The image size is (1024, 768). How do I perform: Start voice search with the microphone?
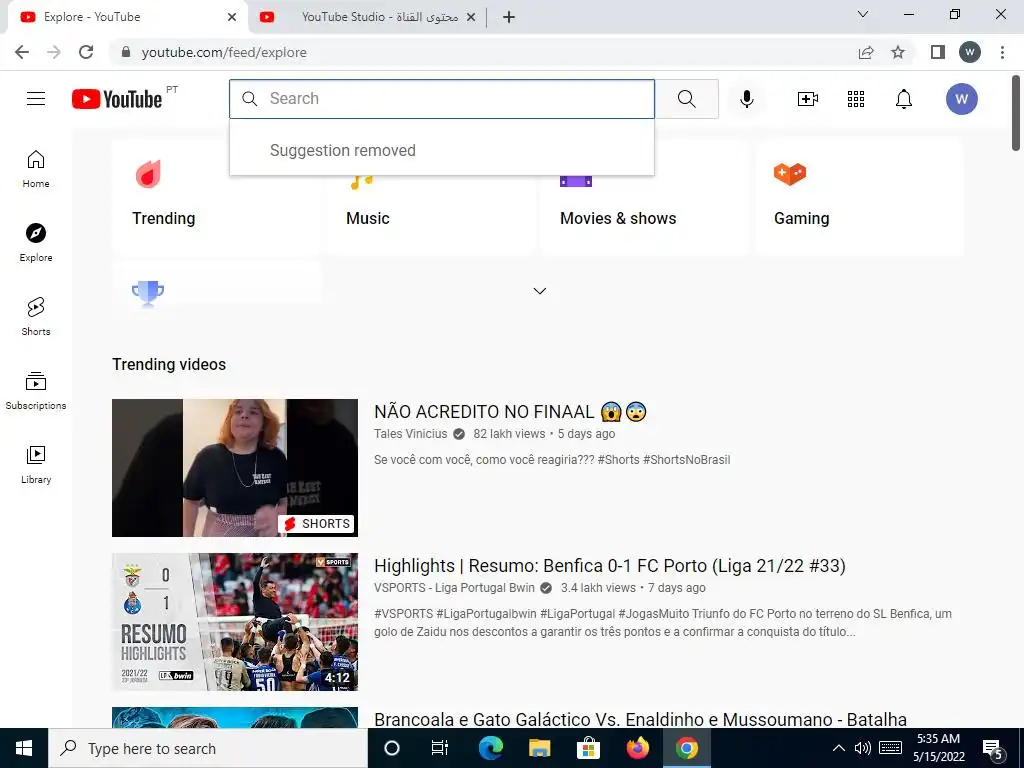coord(746,99)
